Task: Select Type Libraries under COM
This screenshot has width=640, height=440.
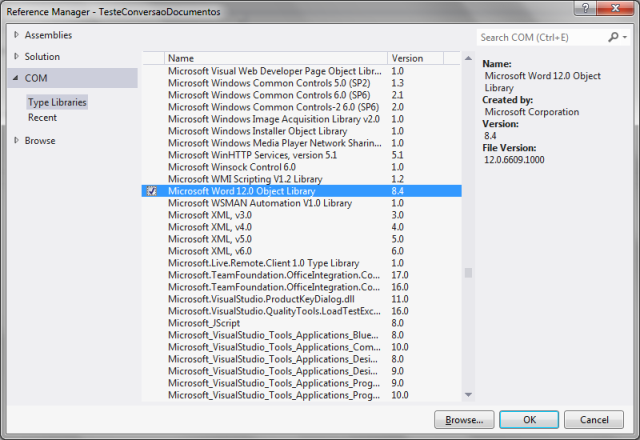Action: coord(57,102)
